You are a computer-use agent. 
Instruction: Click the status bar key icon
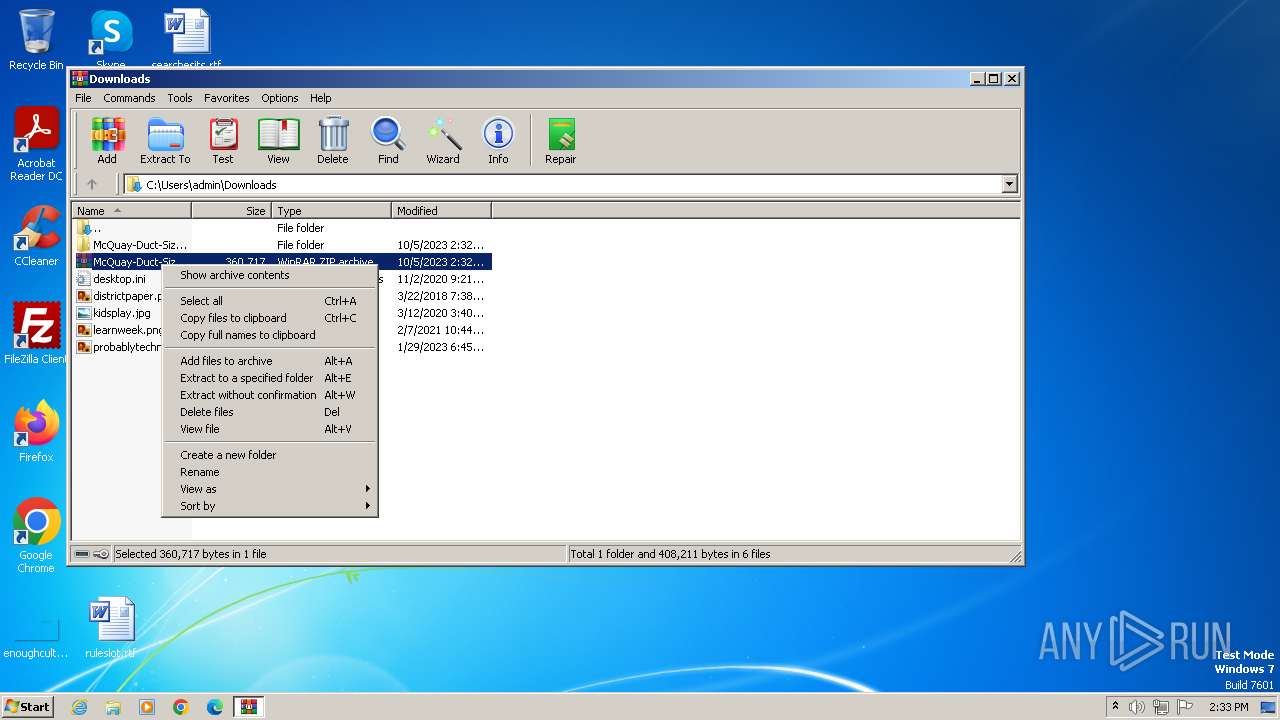coord(101,554)
